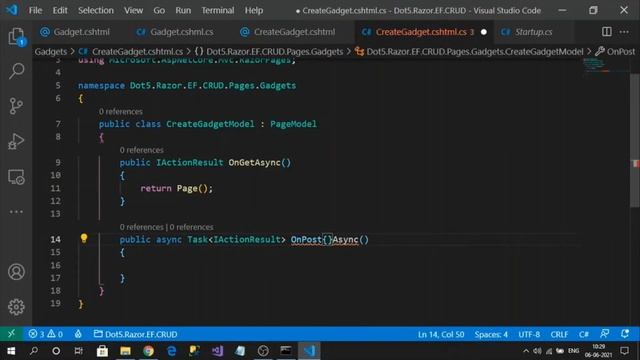Open Microsoft Store from taskbar
Viewport: 640px width, 360px height.
pyautogui.click(x=102, y=351)
